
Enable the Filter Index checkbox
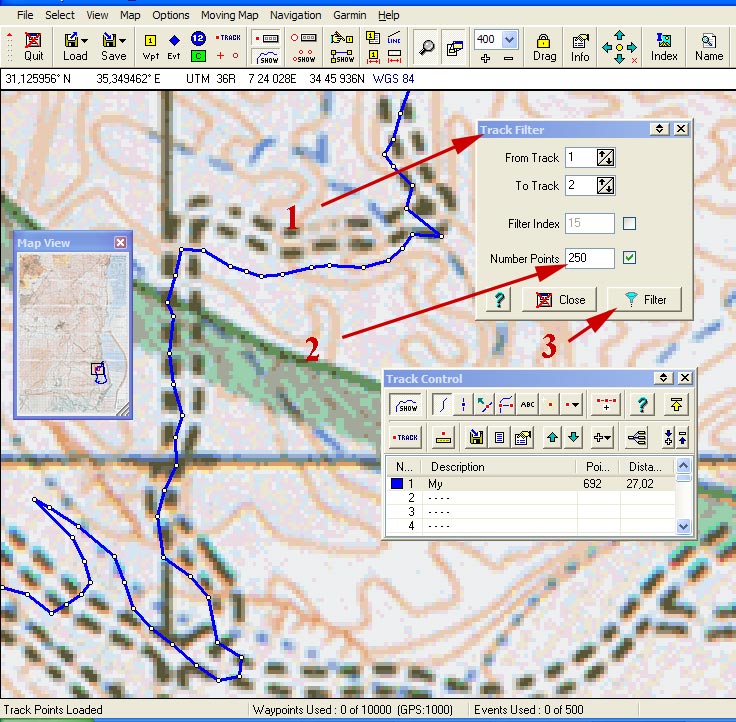tap(629, 223)
